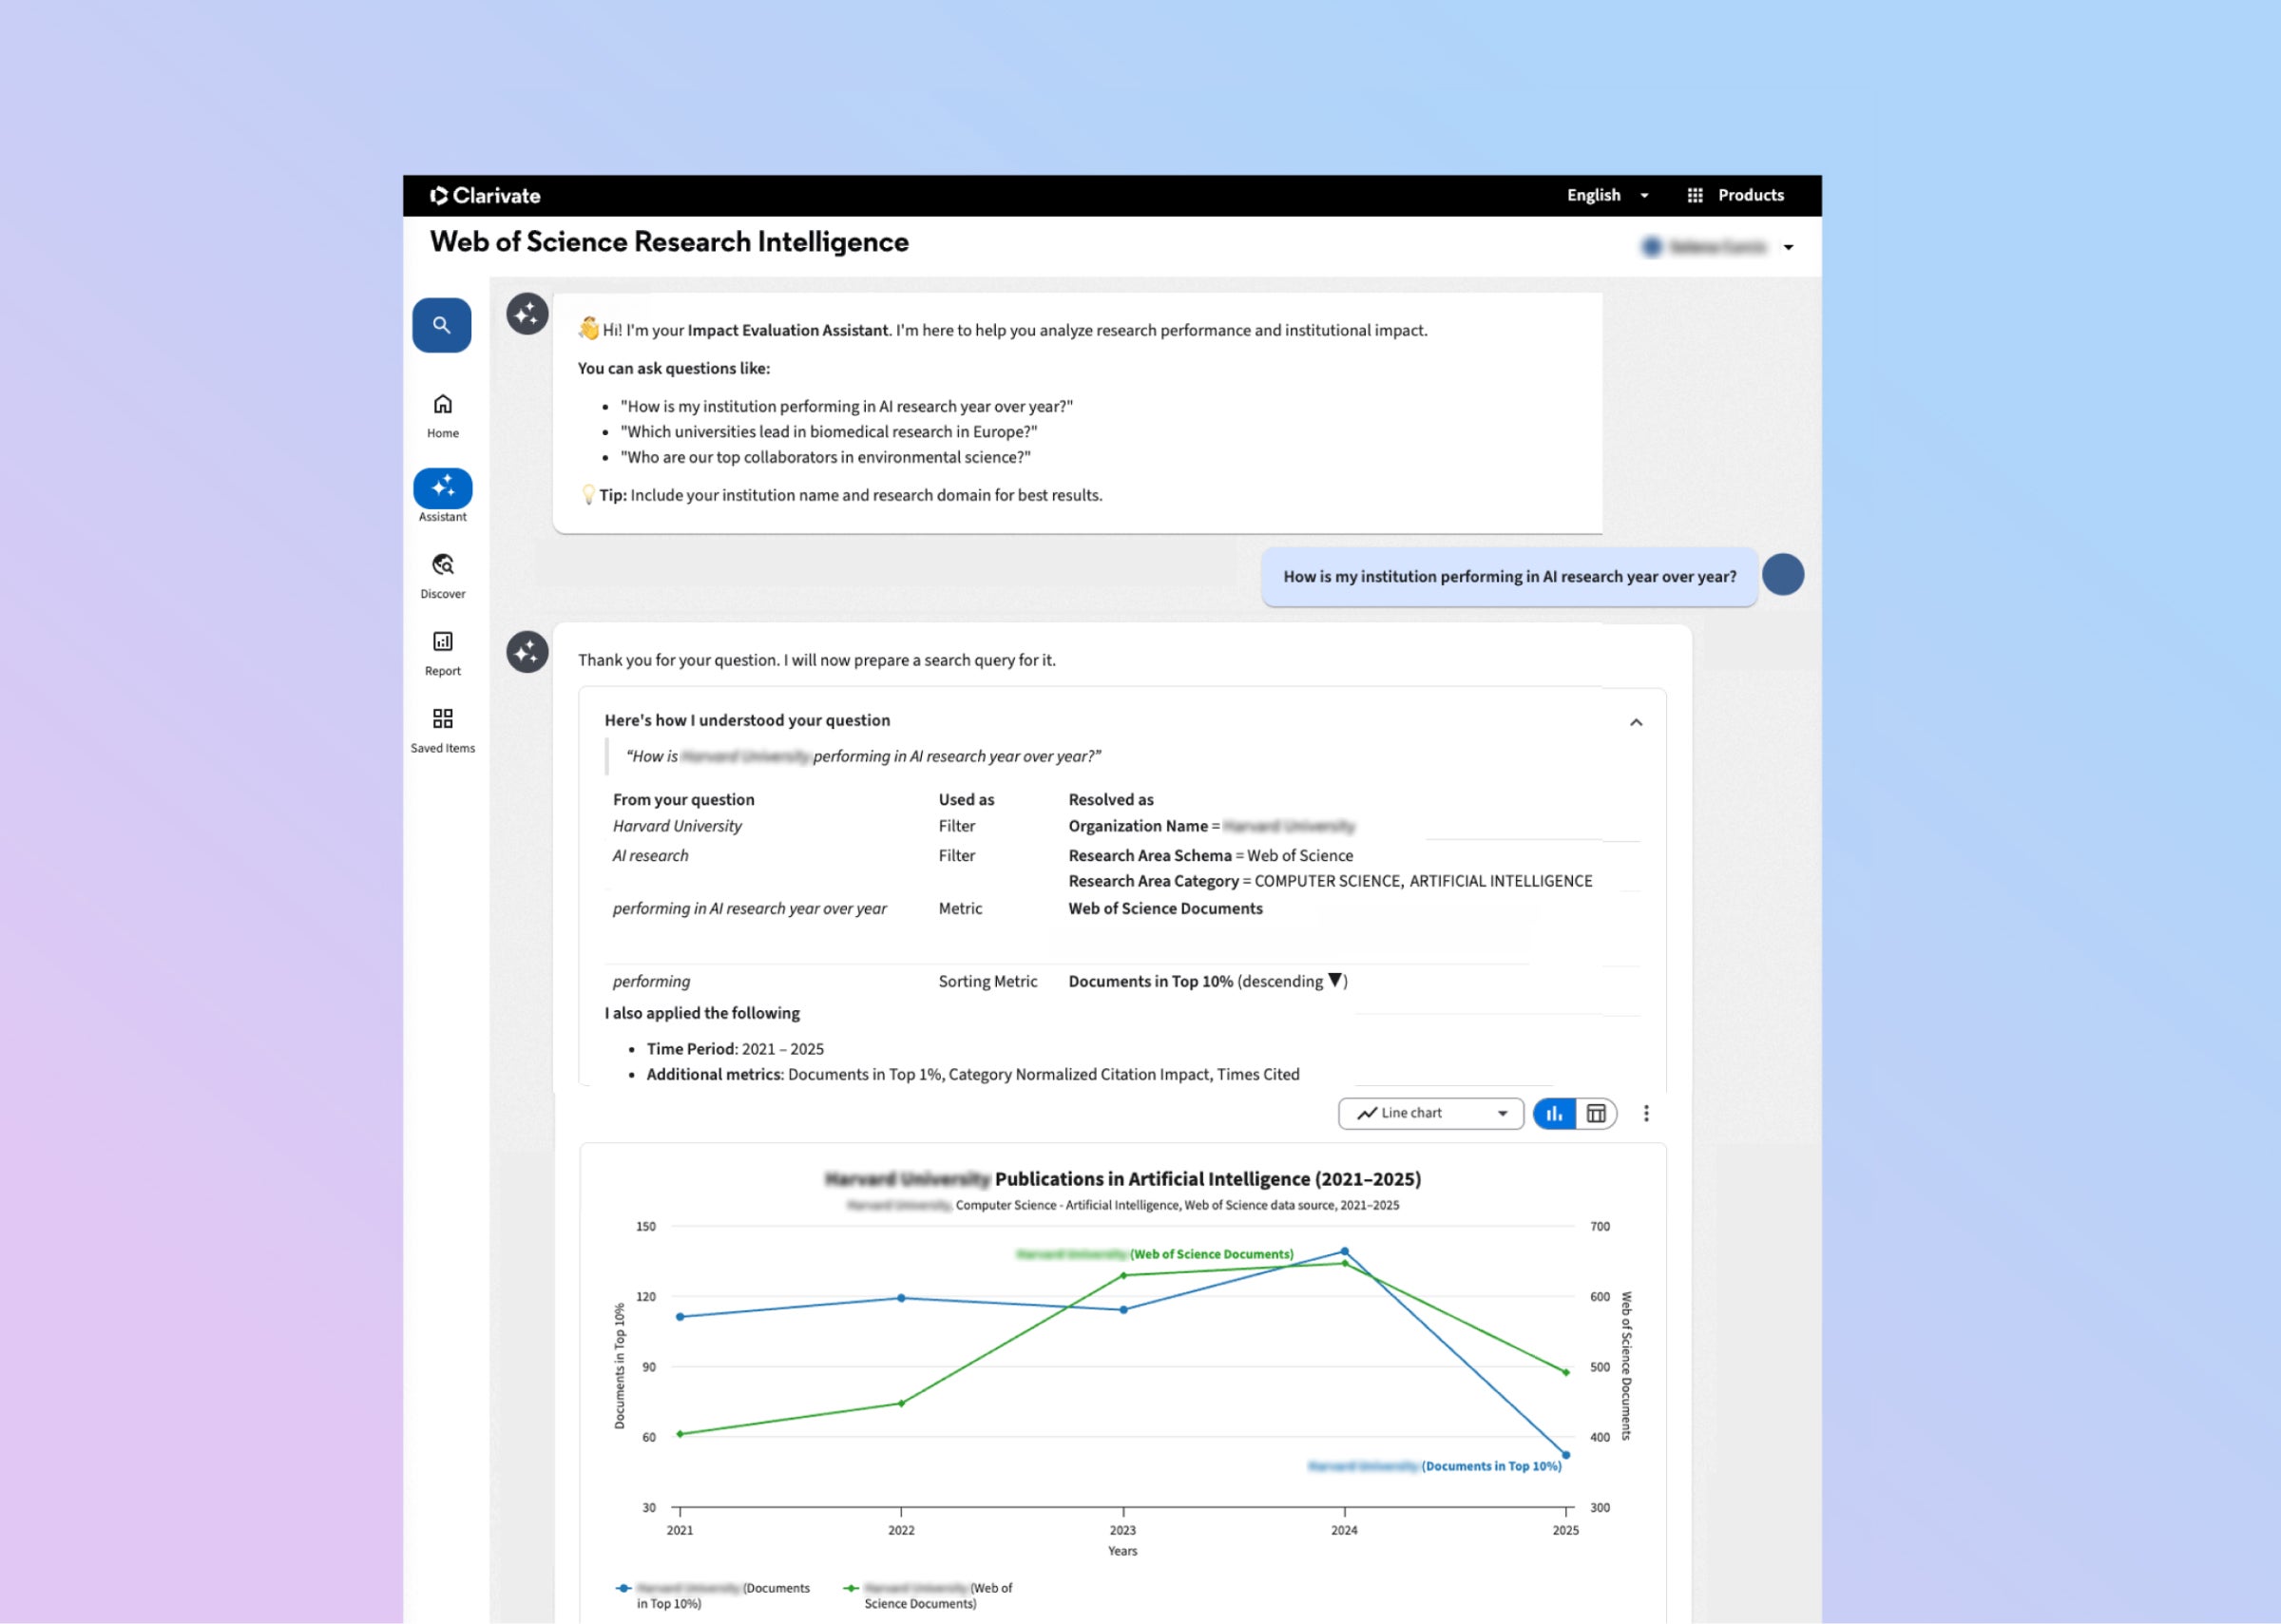Click the Products grid icon
Screen dimensions: 2281x1624
pos(1694,196)
